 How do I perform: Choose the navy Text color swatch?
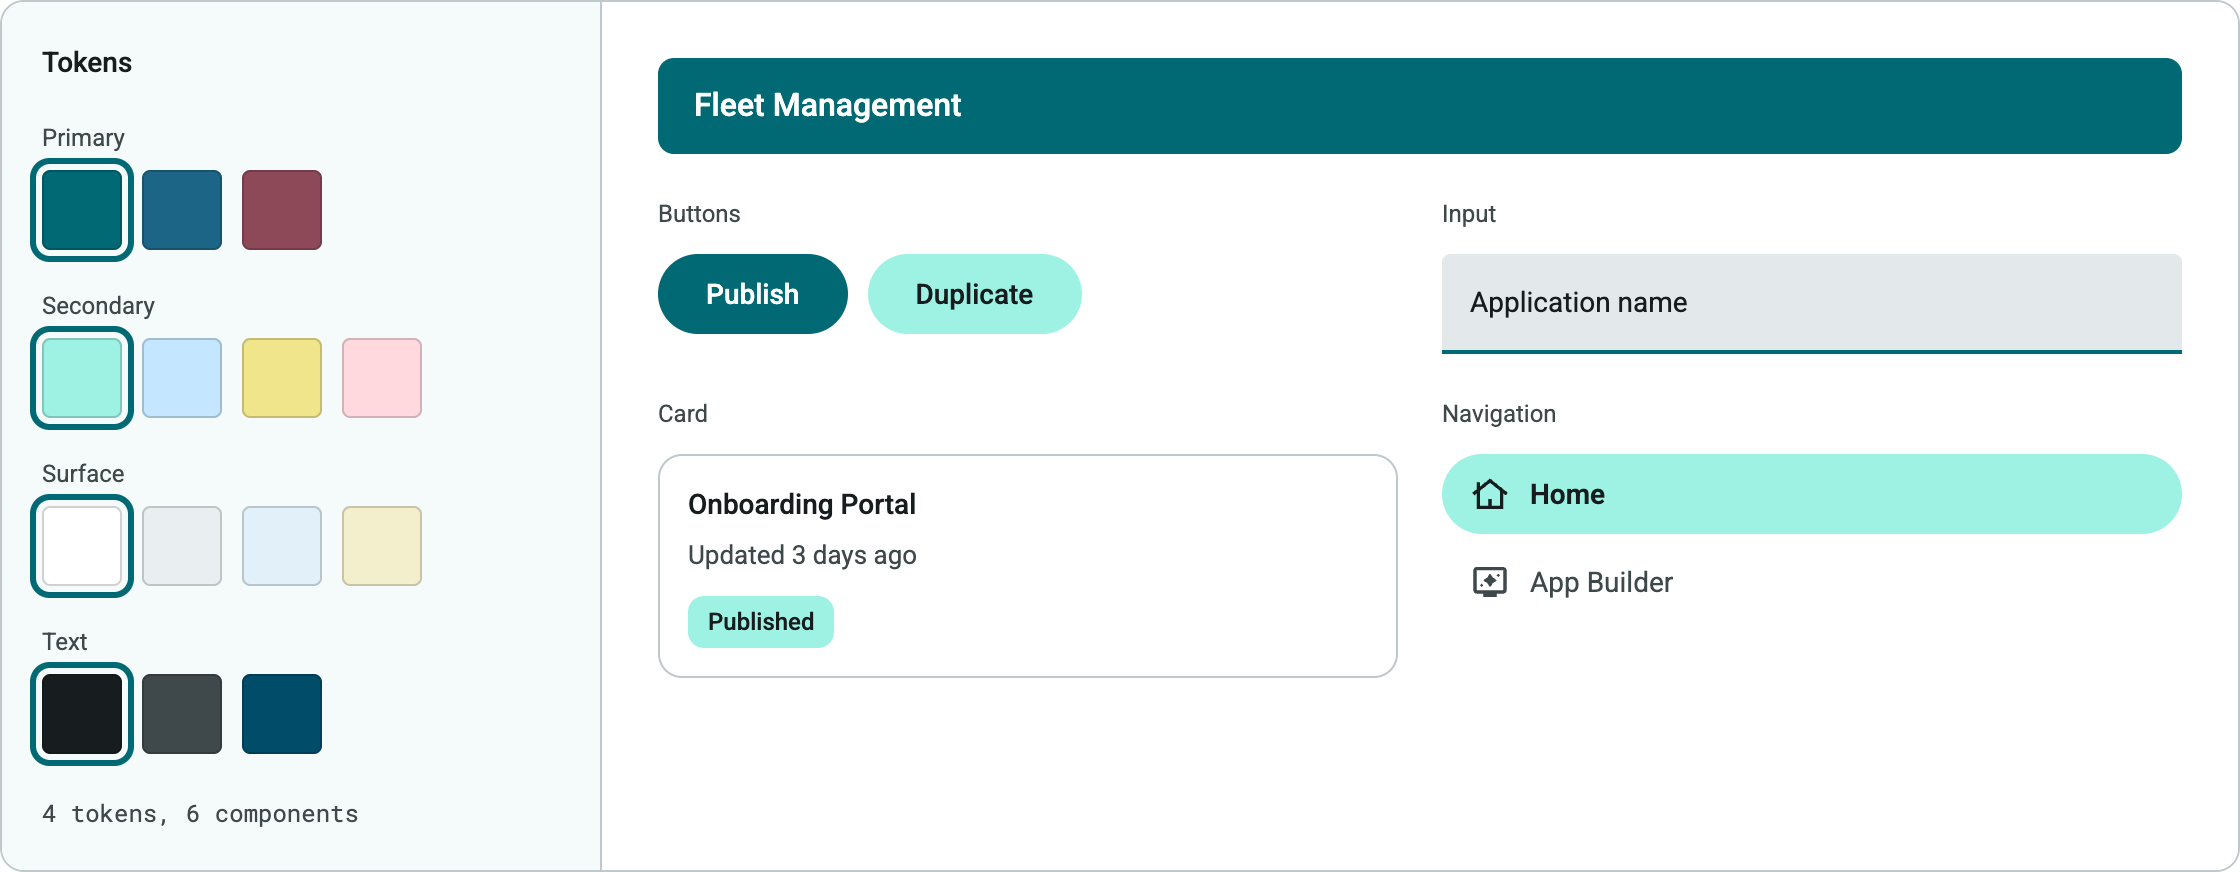click(282, 714)
